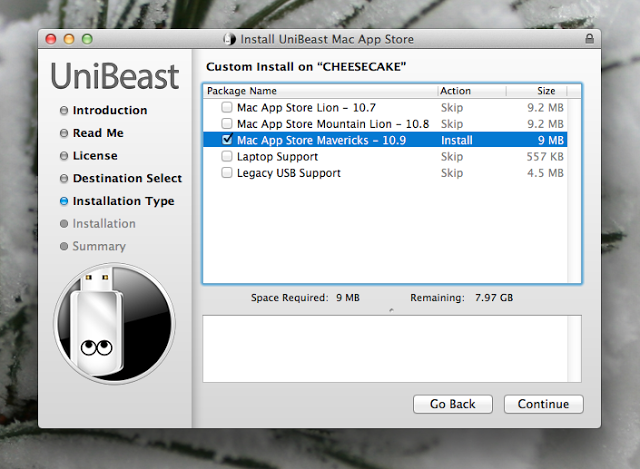Click the installer disk icon beside window title
Screen dimensions: 640x469
[229, 39]
